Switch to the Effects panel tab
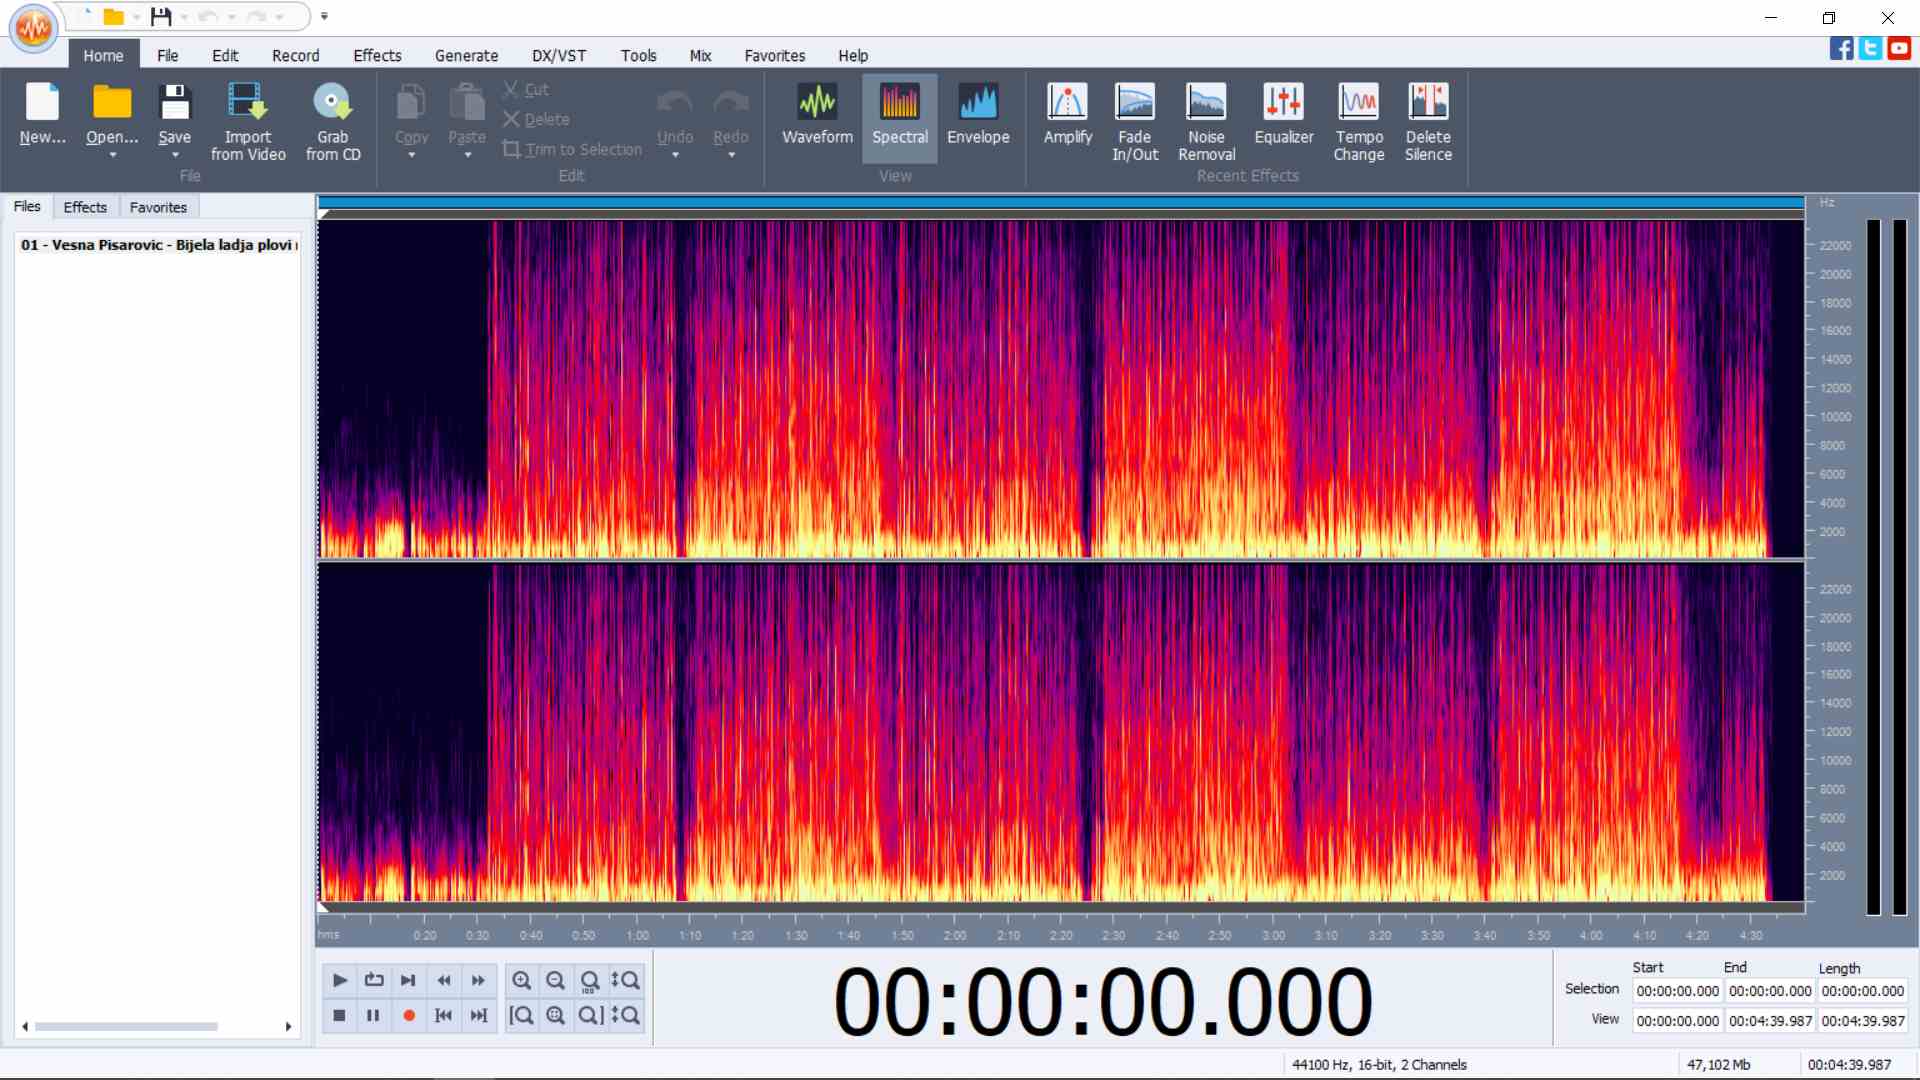1920x1080 pixels. pyautogui.click(x=85, y=207)
